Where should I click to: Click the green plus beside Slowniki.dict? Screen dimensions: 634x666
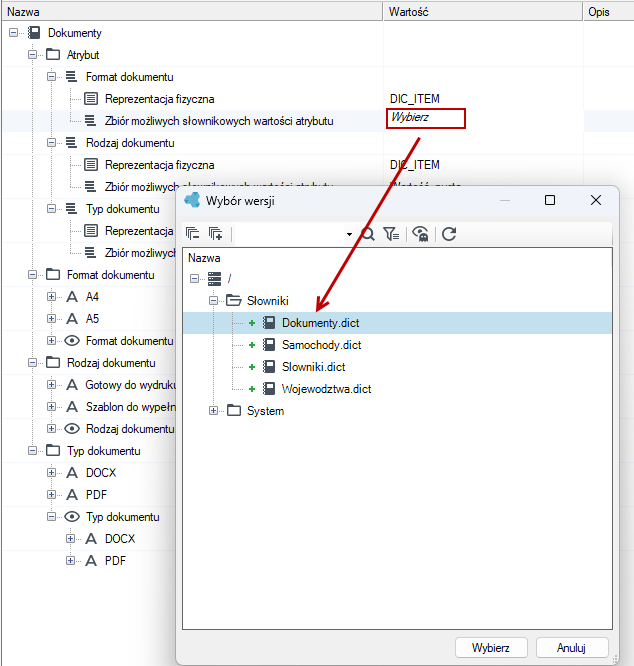pyautogui.click(x=252, y=367)
